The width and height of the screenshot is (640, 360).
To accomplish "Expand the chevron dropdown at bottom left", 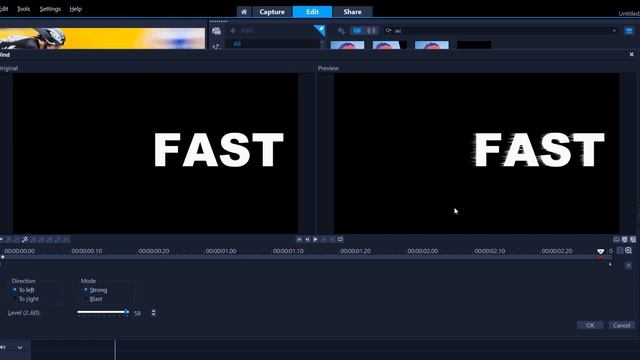I will 20,347.
